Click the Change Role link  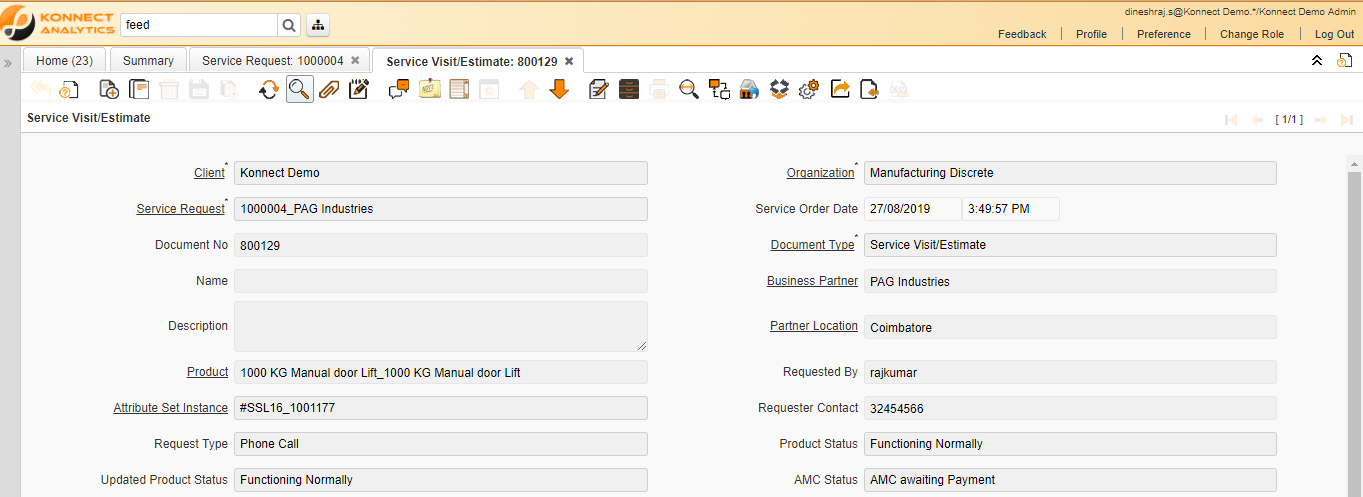[1252, 34]
